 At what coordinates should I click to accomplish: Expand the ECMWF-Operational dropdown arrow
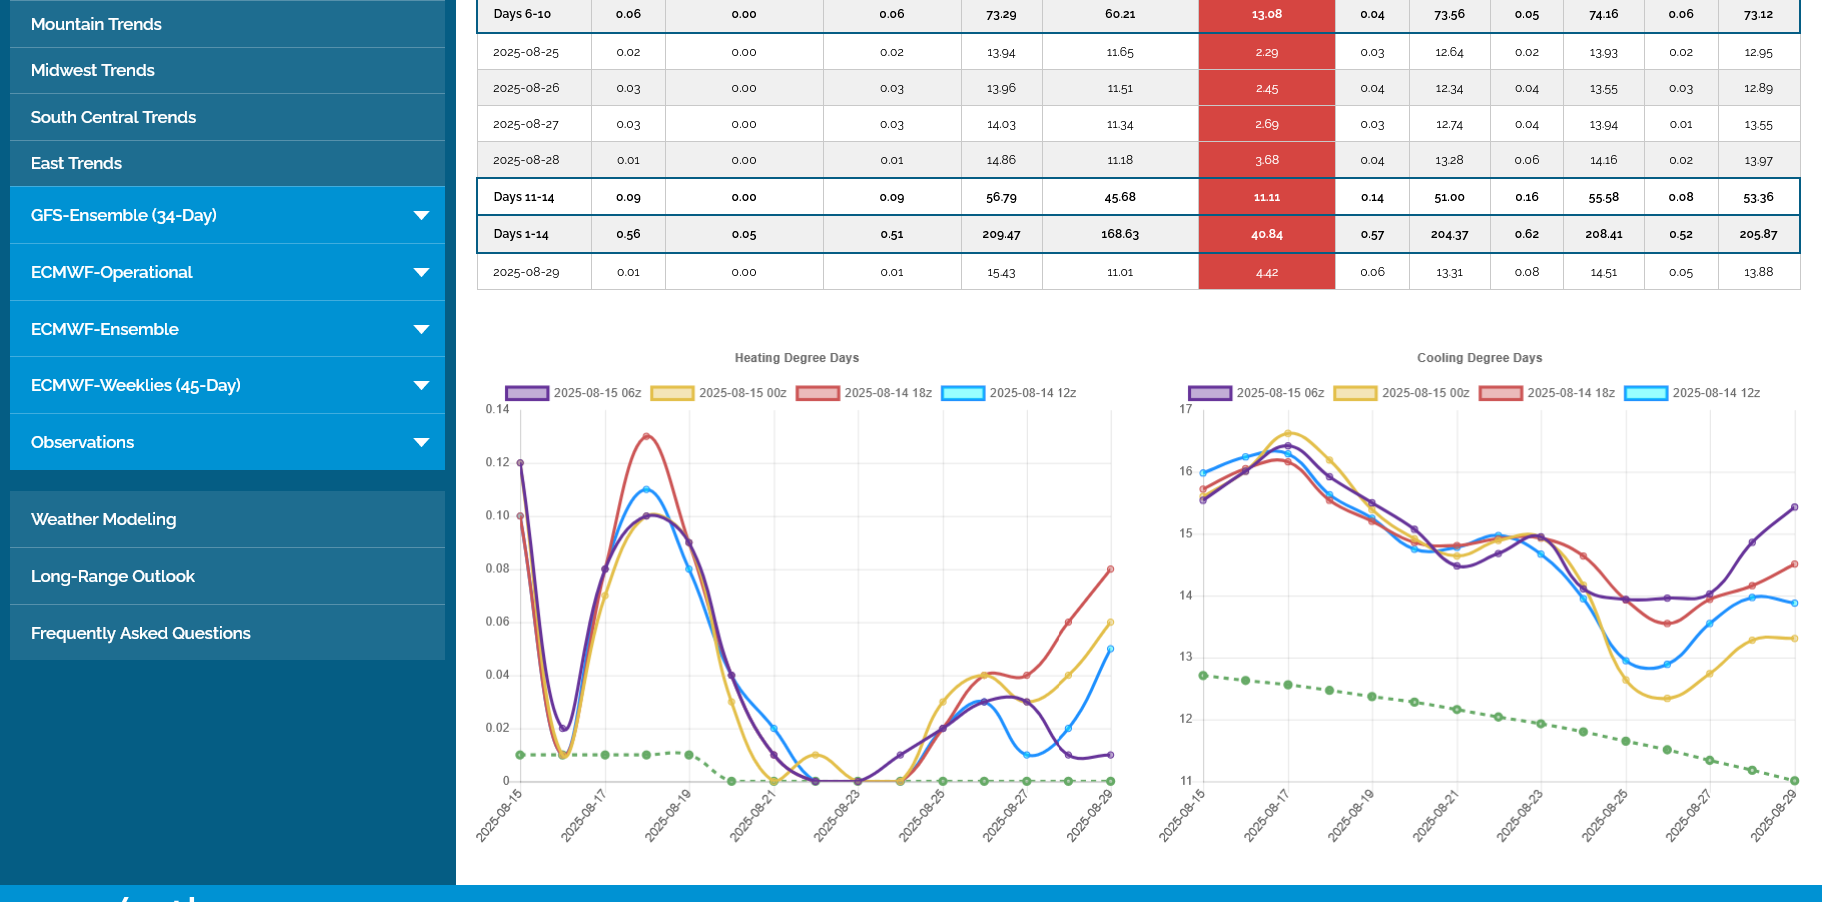[x=421, y=273]
